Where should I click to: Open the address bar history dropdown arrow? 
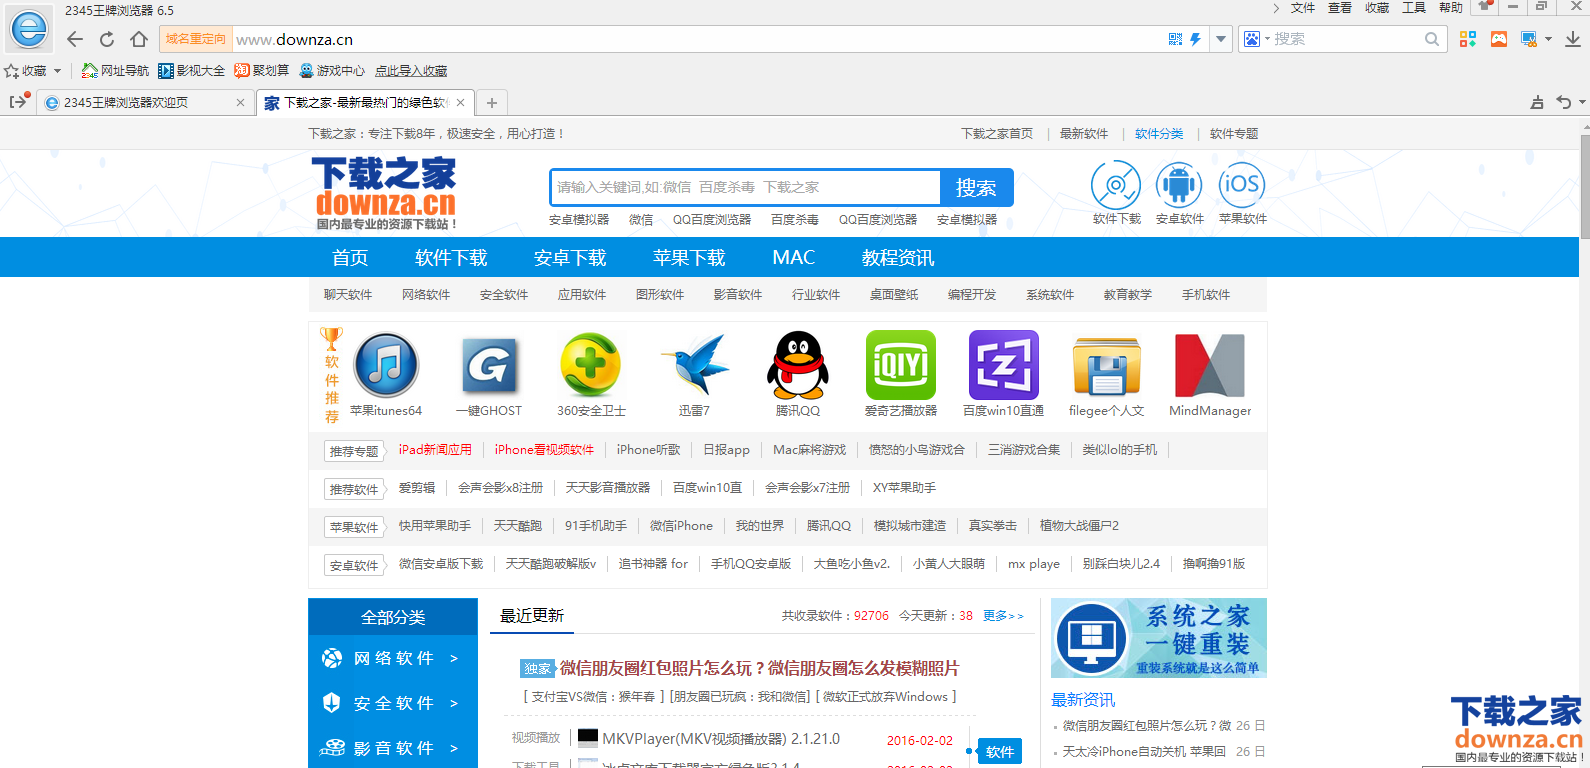point(1221,39)
